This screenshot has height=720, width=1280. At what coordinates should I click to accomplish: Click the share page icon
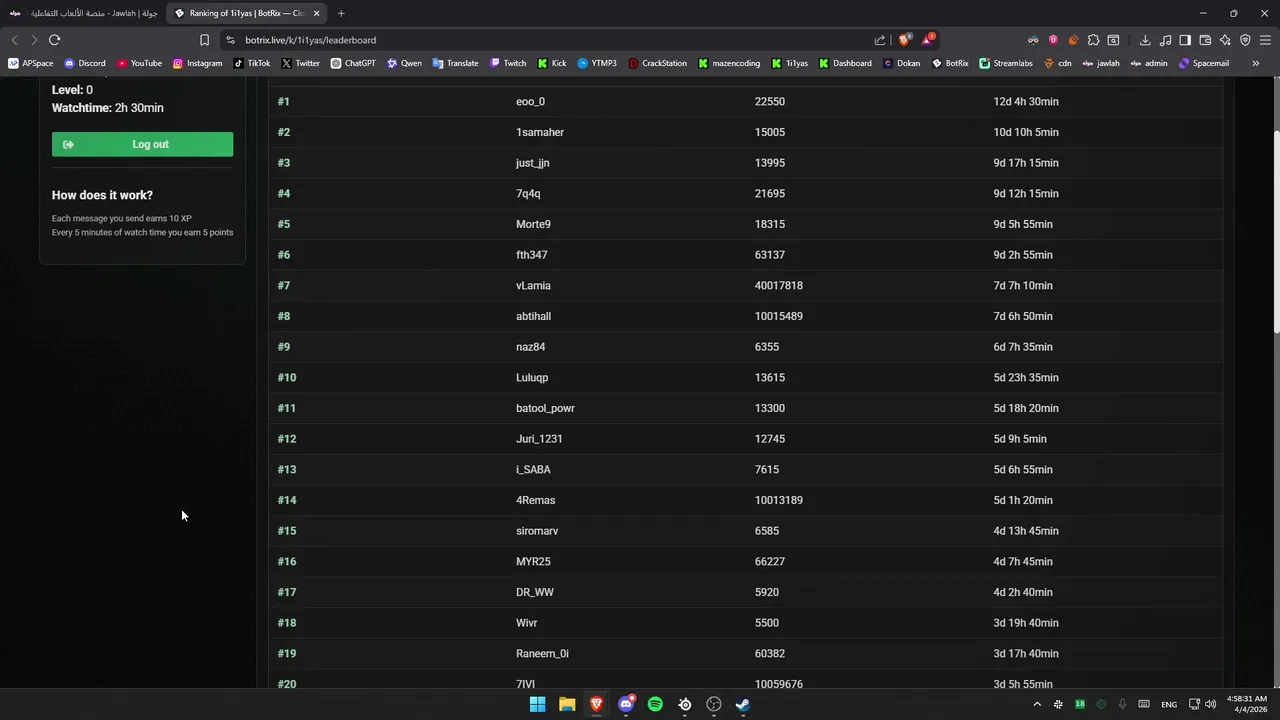(x=880, y=40)
